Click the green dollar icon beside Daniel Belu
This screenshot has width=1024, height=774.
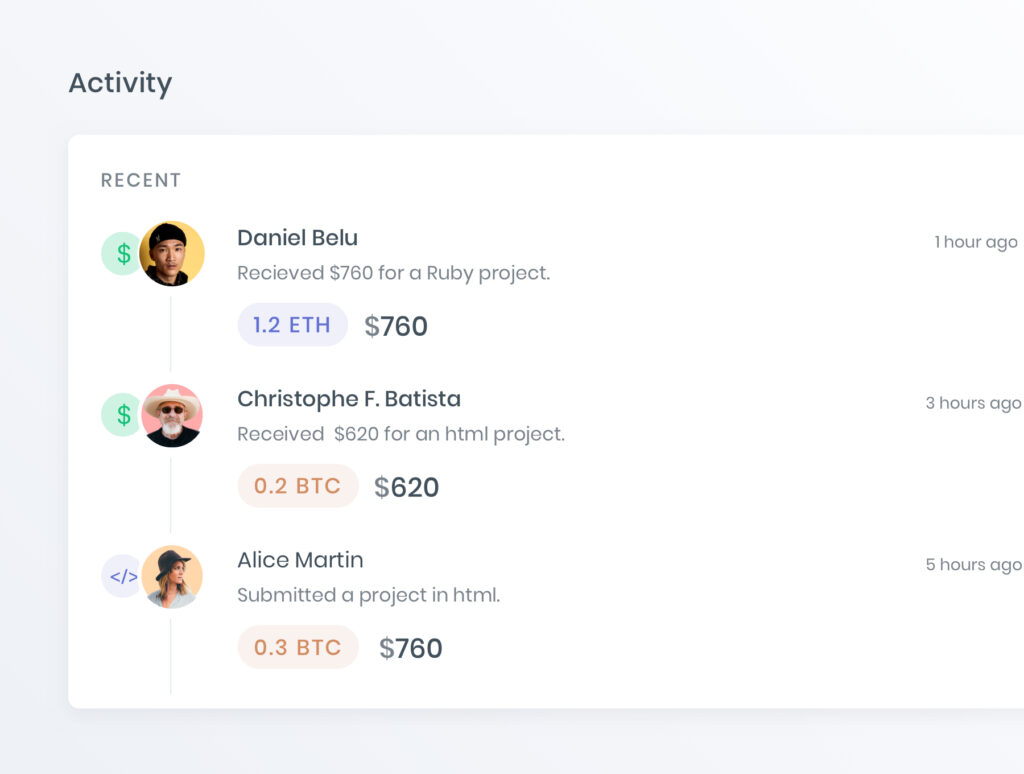coord(122,254)
